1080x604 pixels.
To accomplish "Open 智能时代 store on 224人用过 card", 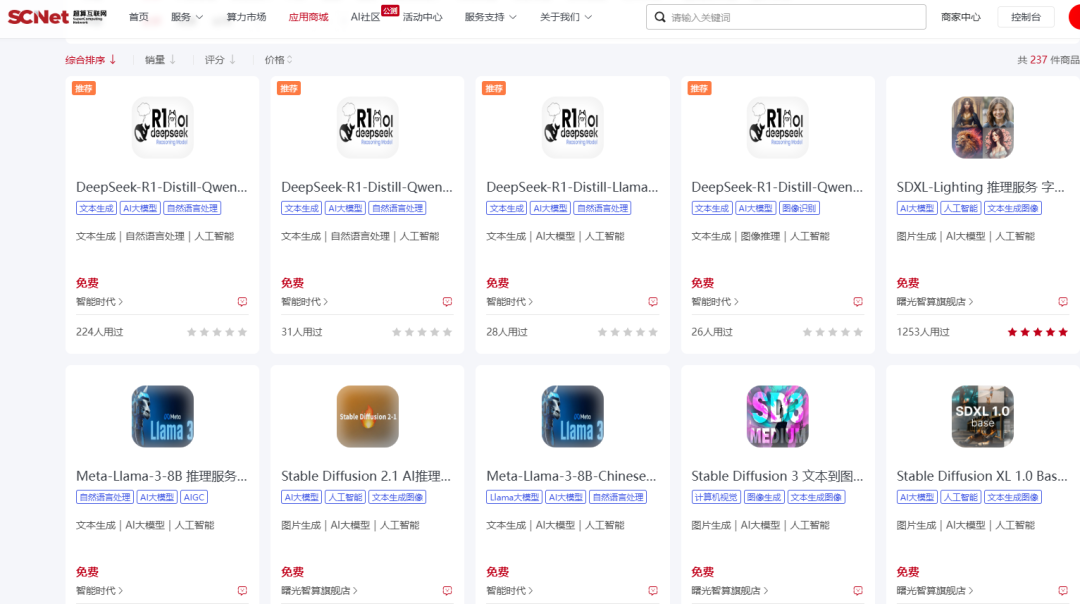I will (99, 302).
